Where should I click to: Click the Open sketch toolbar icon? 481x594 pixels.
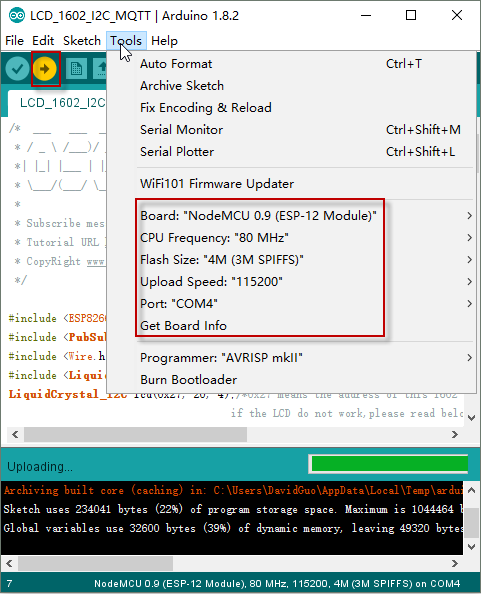click(x=101, y=69)
